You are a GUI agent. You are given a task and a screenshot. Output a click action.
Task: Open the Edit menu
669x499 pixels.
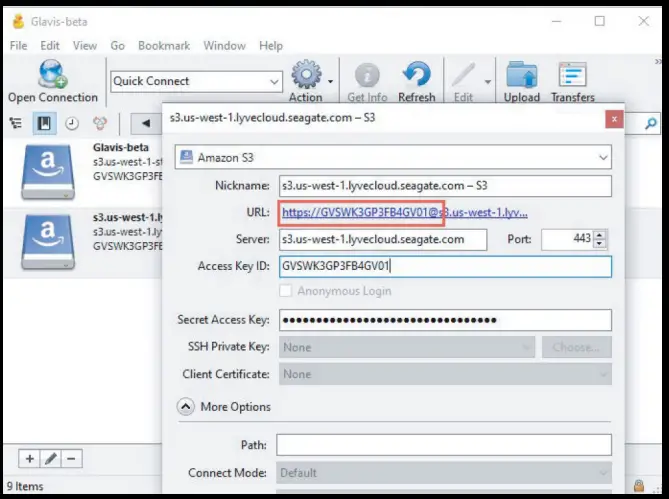point(50,46)
